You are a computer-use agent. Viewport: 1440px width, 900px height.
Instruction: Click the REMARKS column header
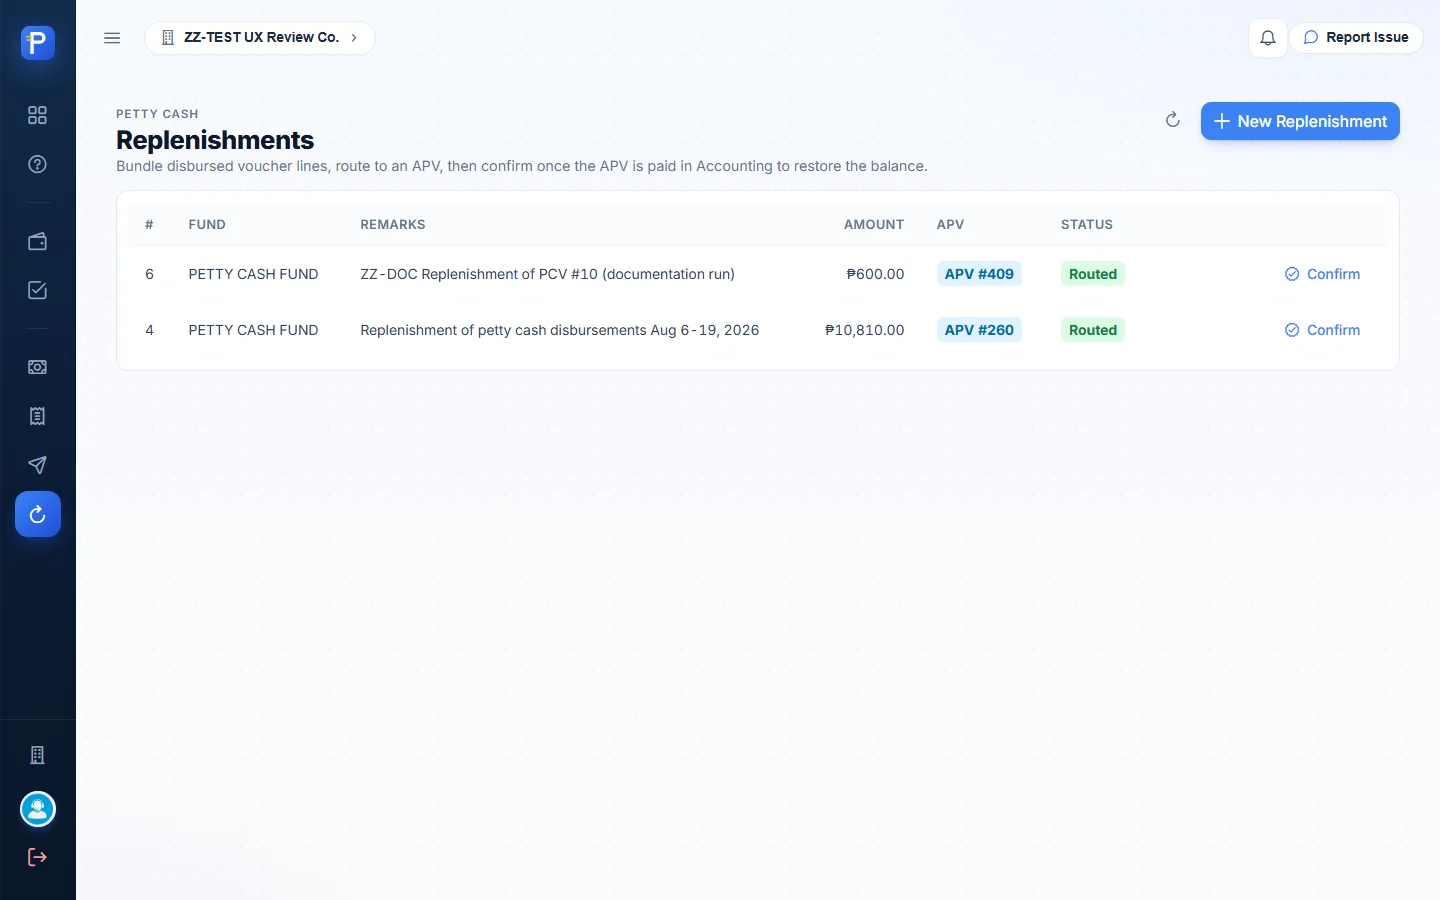(393, 225)
